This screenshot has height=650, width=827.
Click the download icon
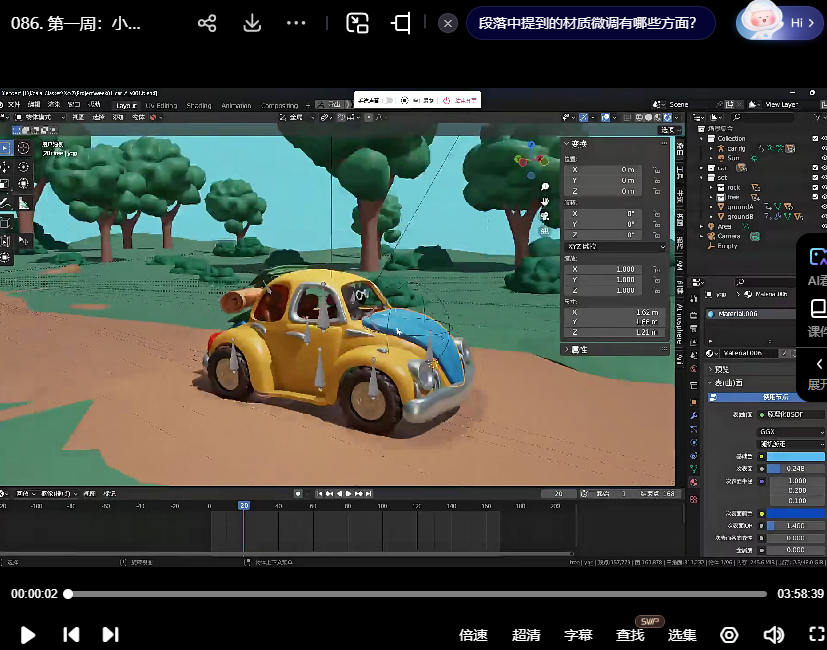coord(252,23)
